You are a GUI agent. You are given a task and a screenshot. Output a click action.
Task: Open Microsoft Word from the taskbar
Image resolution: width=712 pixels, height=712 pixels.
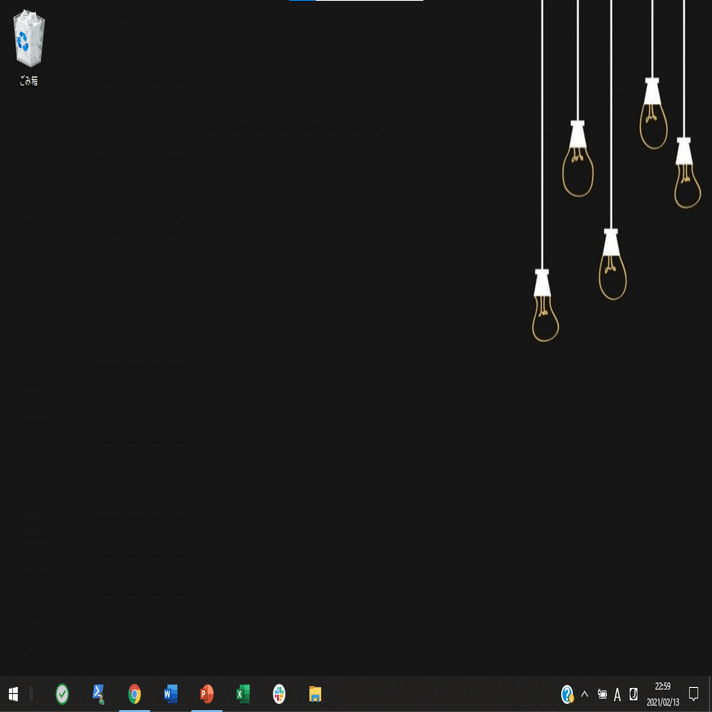pyautogui.click(x=171, y=694)
